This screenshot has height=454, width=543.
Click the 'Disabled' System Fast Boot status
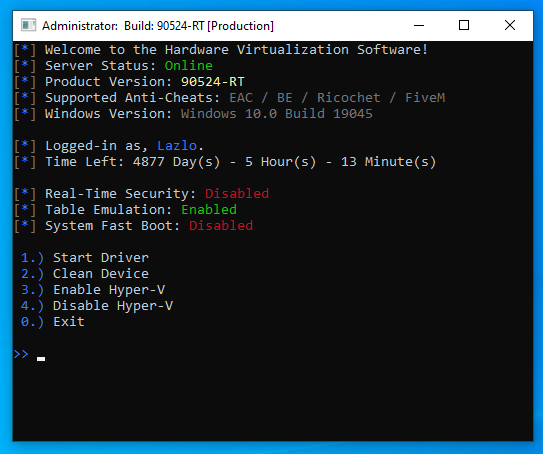[221, 226]
